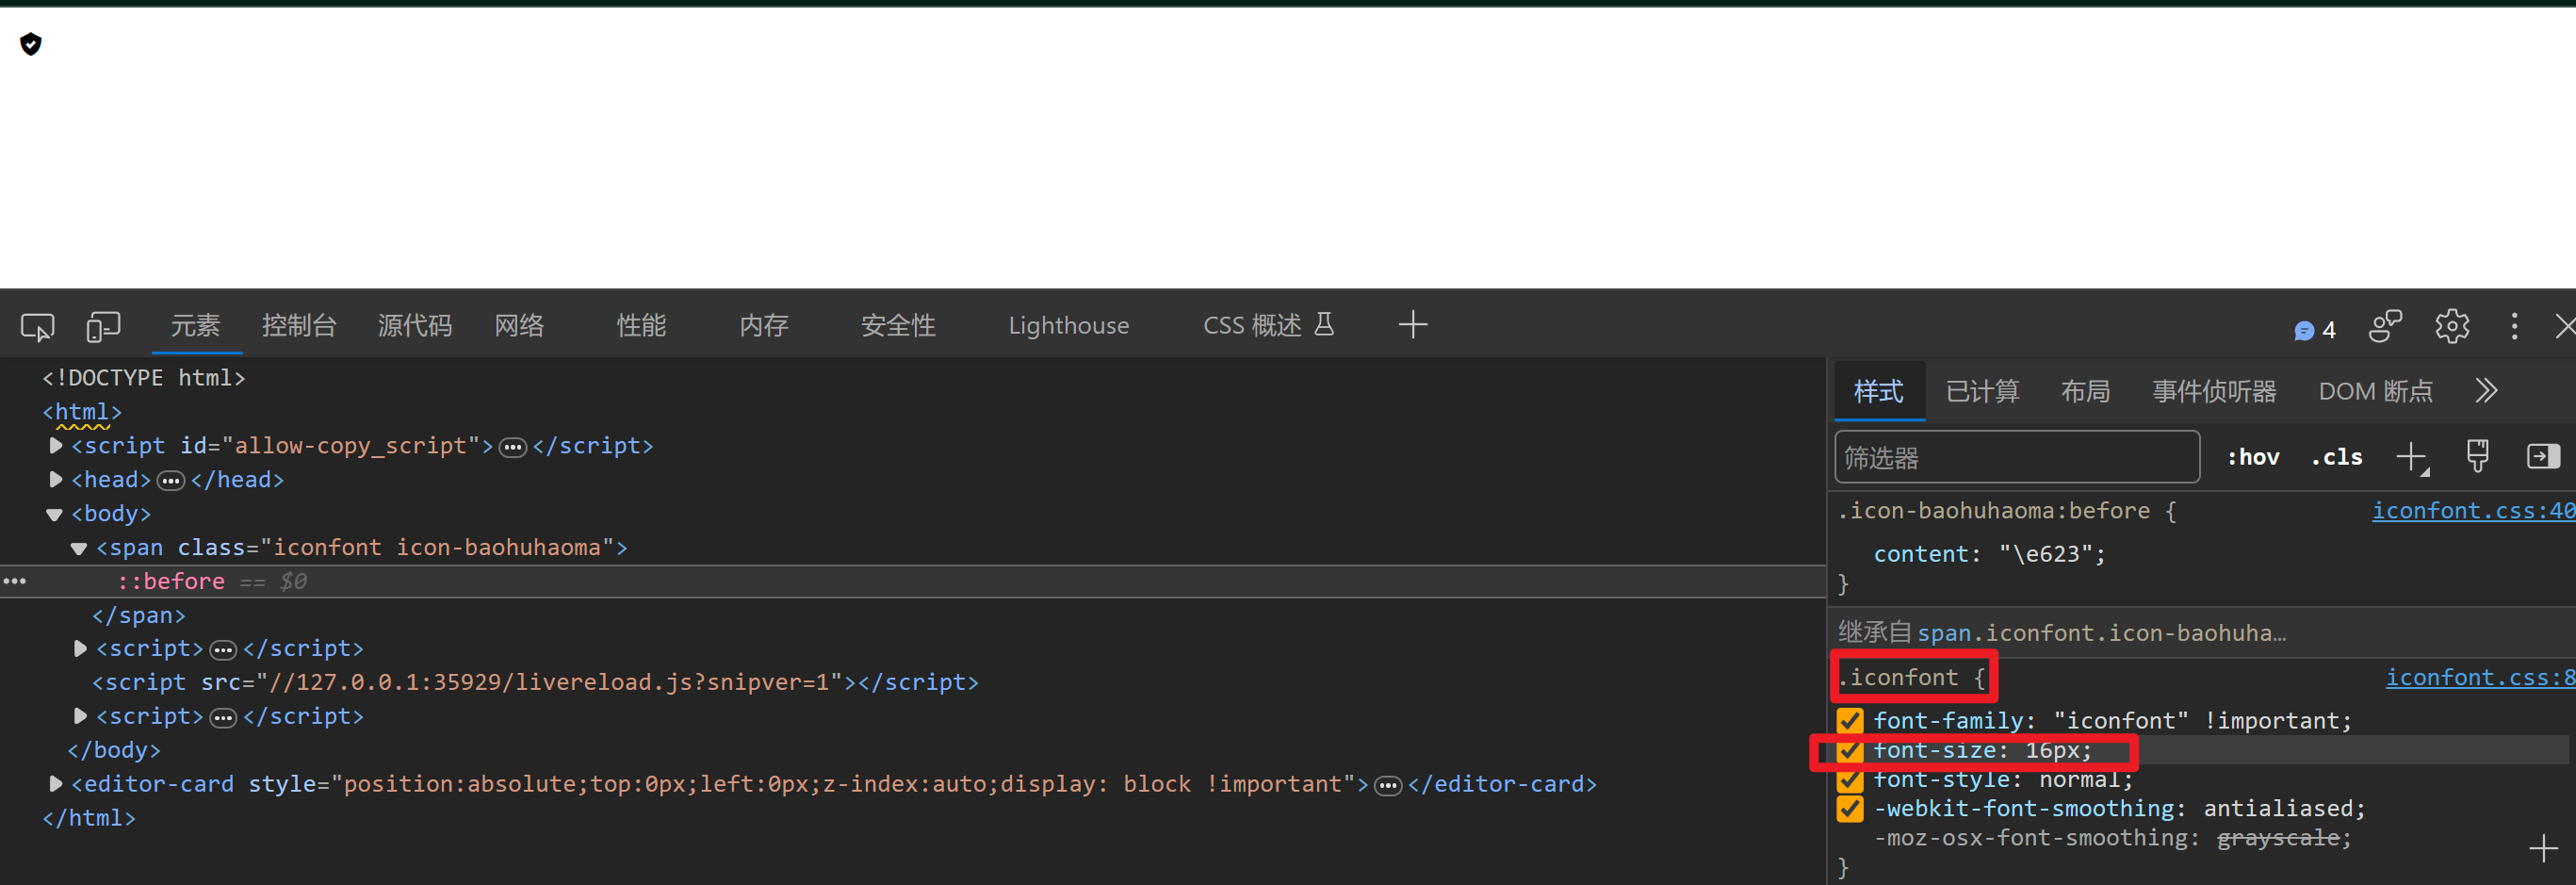The height and width of the screenshot is (885, 2576).
Task: Expand the last script node in body
Action: (x=81, y=717)
